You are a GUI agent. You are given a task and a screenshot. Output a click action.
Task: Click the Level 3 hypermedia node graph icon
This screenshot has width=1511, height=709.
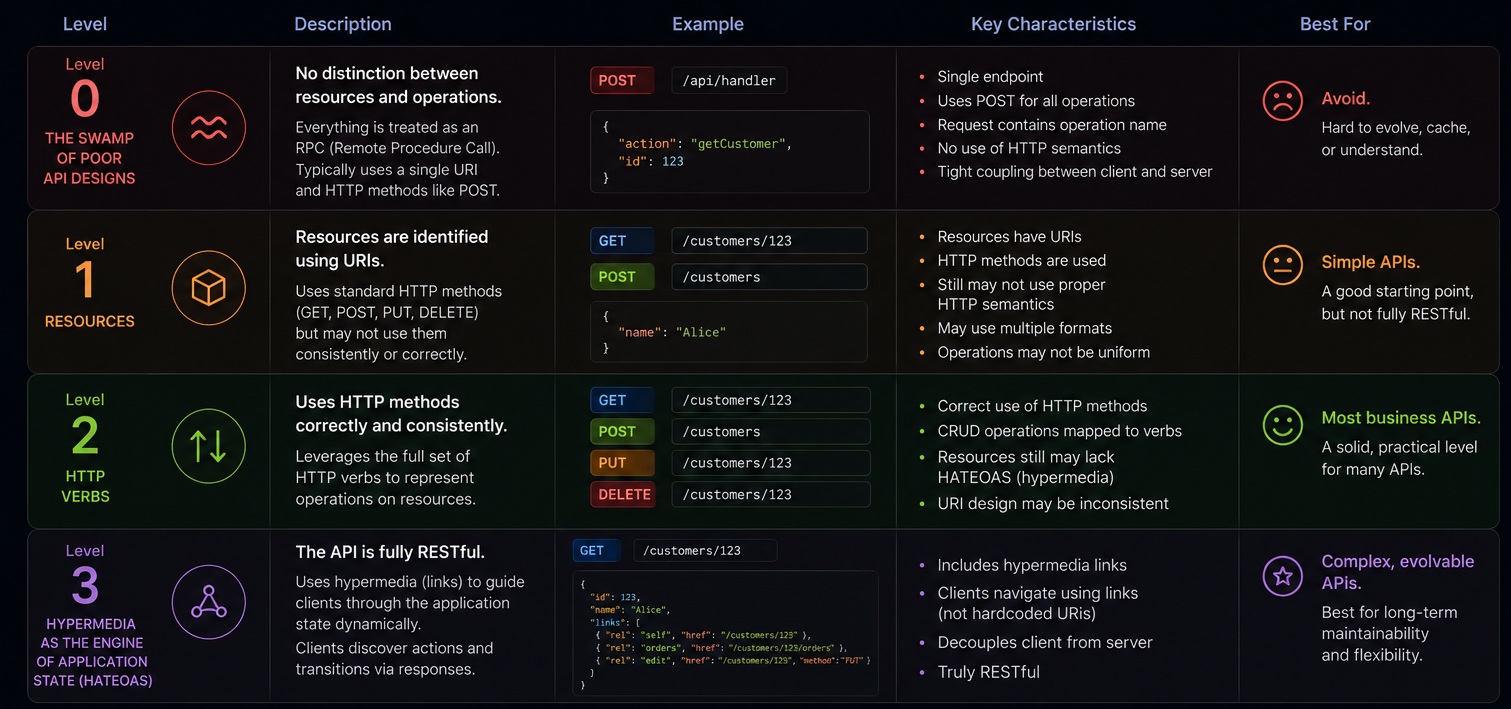[209, 602]
